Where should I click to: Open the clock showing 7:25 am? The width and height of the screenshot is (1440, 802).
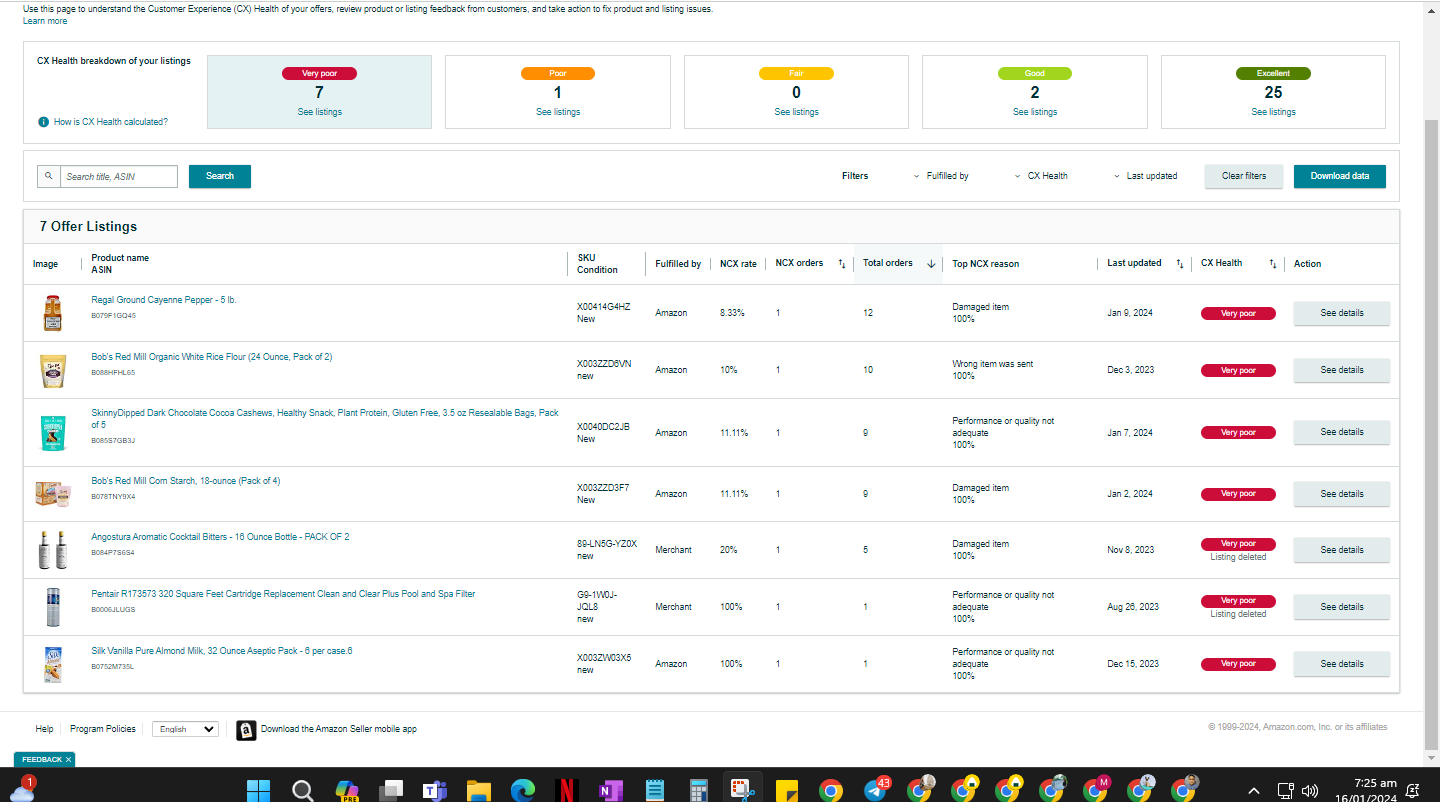pyautogui.click(x=1375, y=783)
